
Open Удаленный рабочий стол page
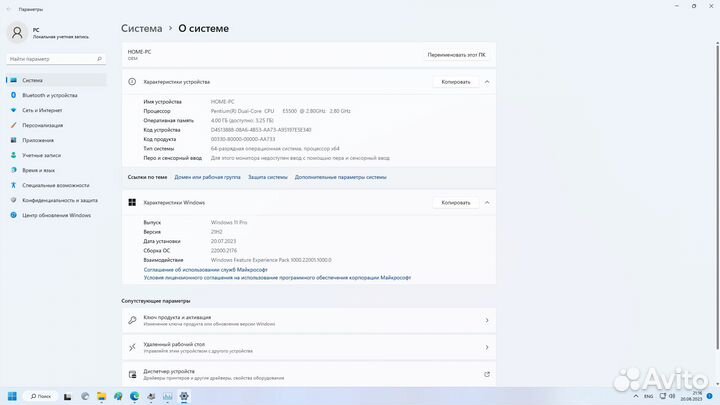(309, 348)
